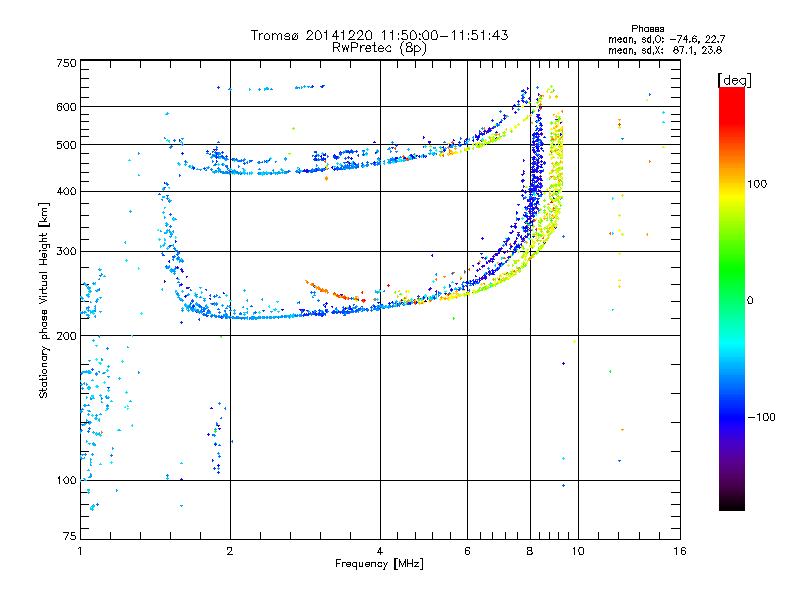Click x-axis tick label '4'
The width and height of the screenshot is (800, 600).
[380, 551]
